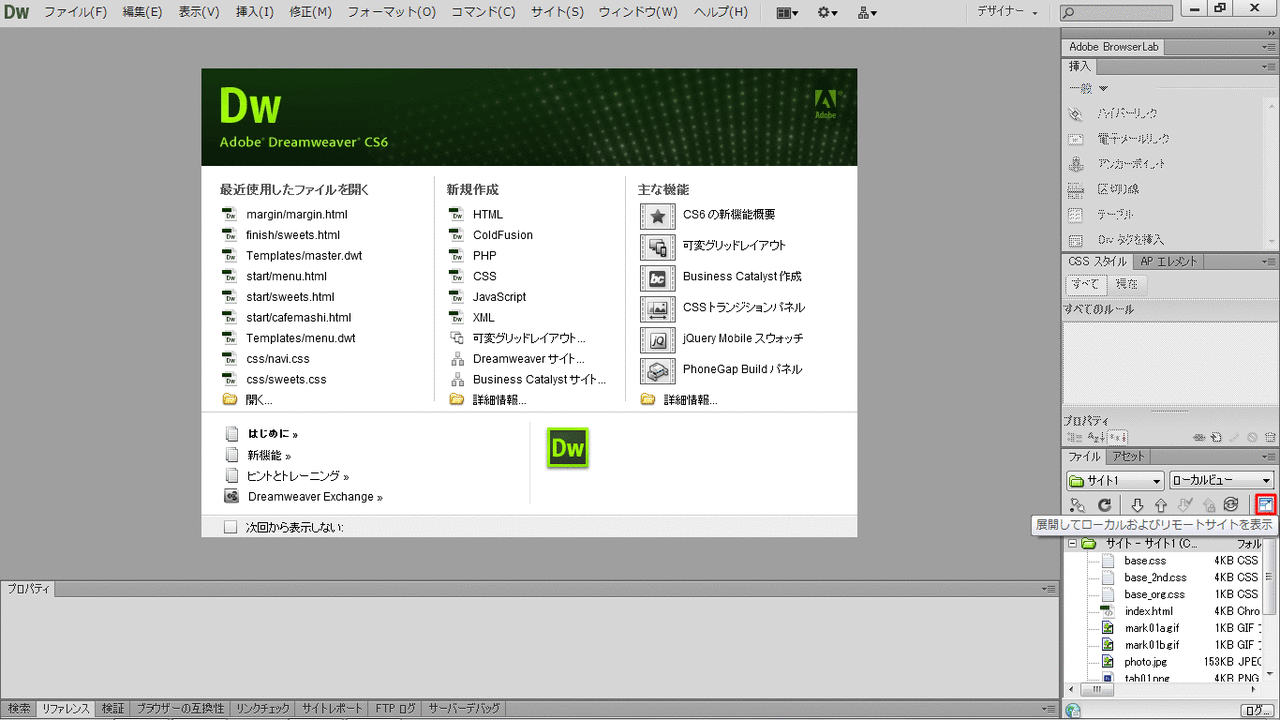1280x720 pixels.
Task: Click the jQuery Mobile Swatches feature icon
Action: (x=658, y=339)
